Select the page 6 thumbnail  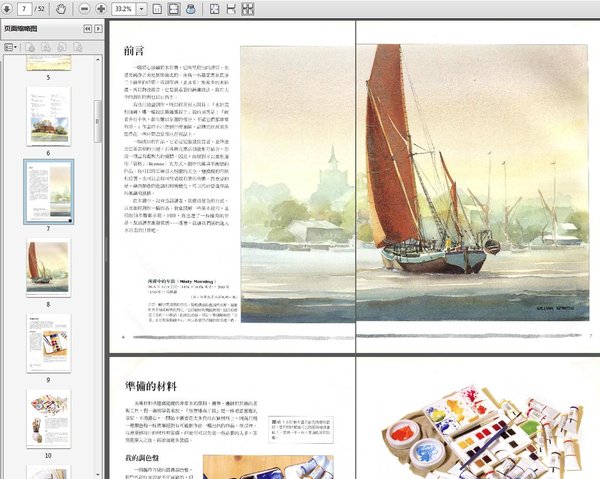click(48, 114)
